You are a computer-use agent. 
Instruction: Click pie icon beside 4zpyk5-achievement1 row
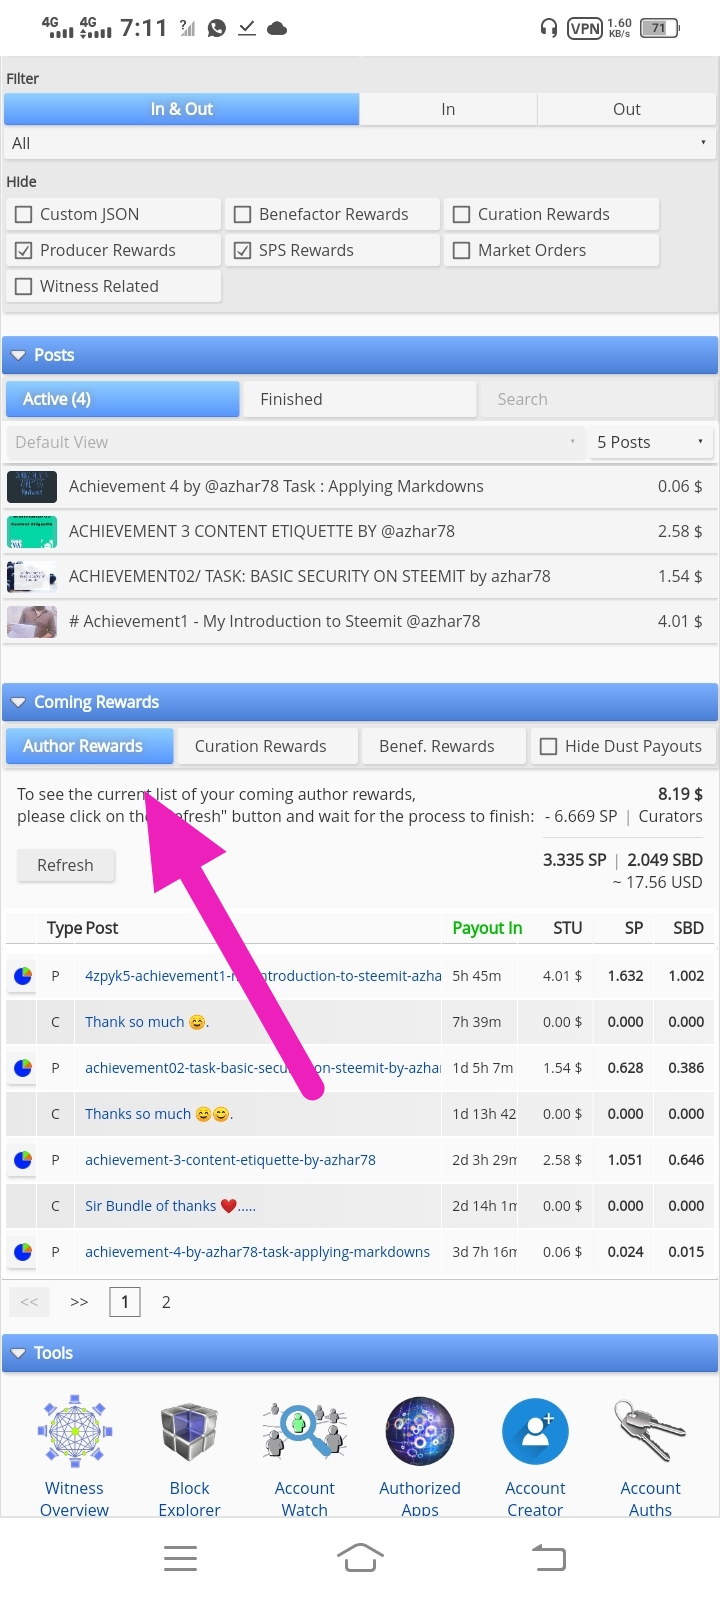tap(22, 976)
